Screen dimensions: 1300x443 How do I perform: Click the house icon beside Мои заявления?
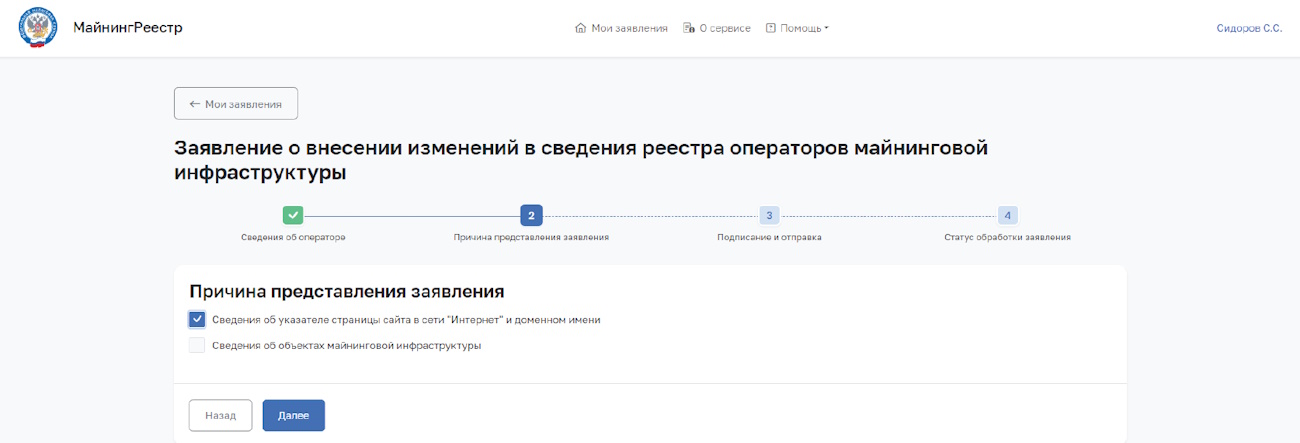tap(580, 28)
